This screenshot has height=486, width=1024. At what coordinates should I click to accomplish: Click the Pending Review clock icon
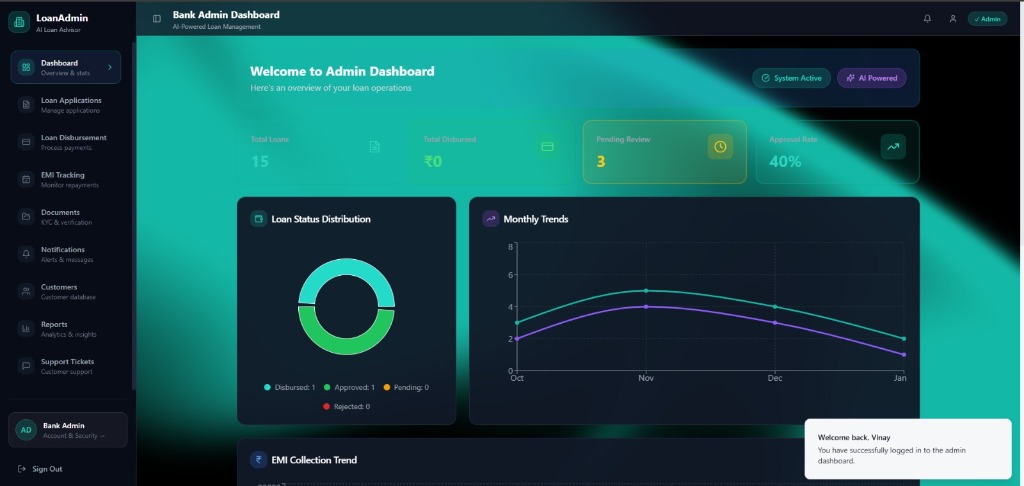point(720,147)
